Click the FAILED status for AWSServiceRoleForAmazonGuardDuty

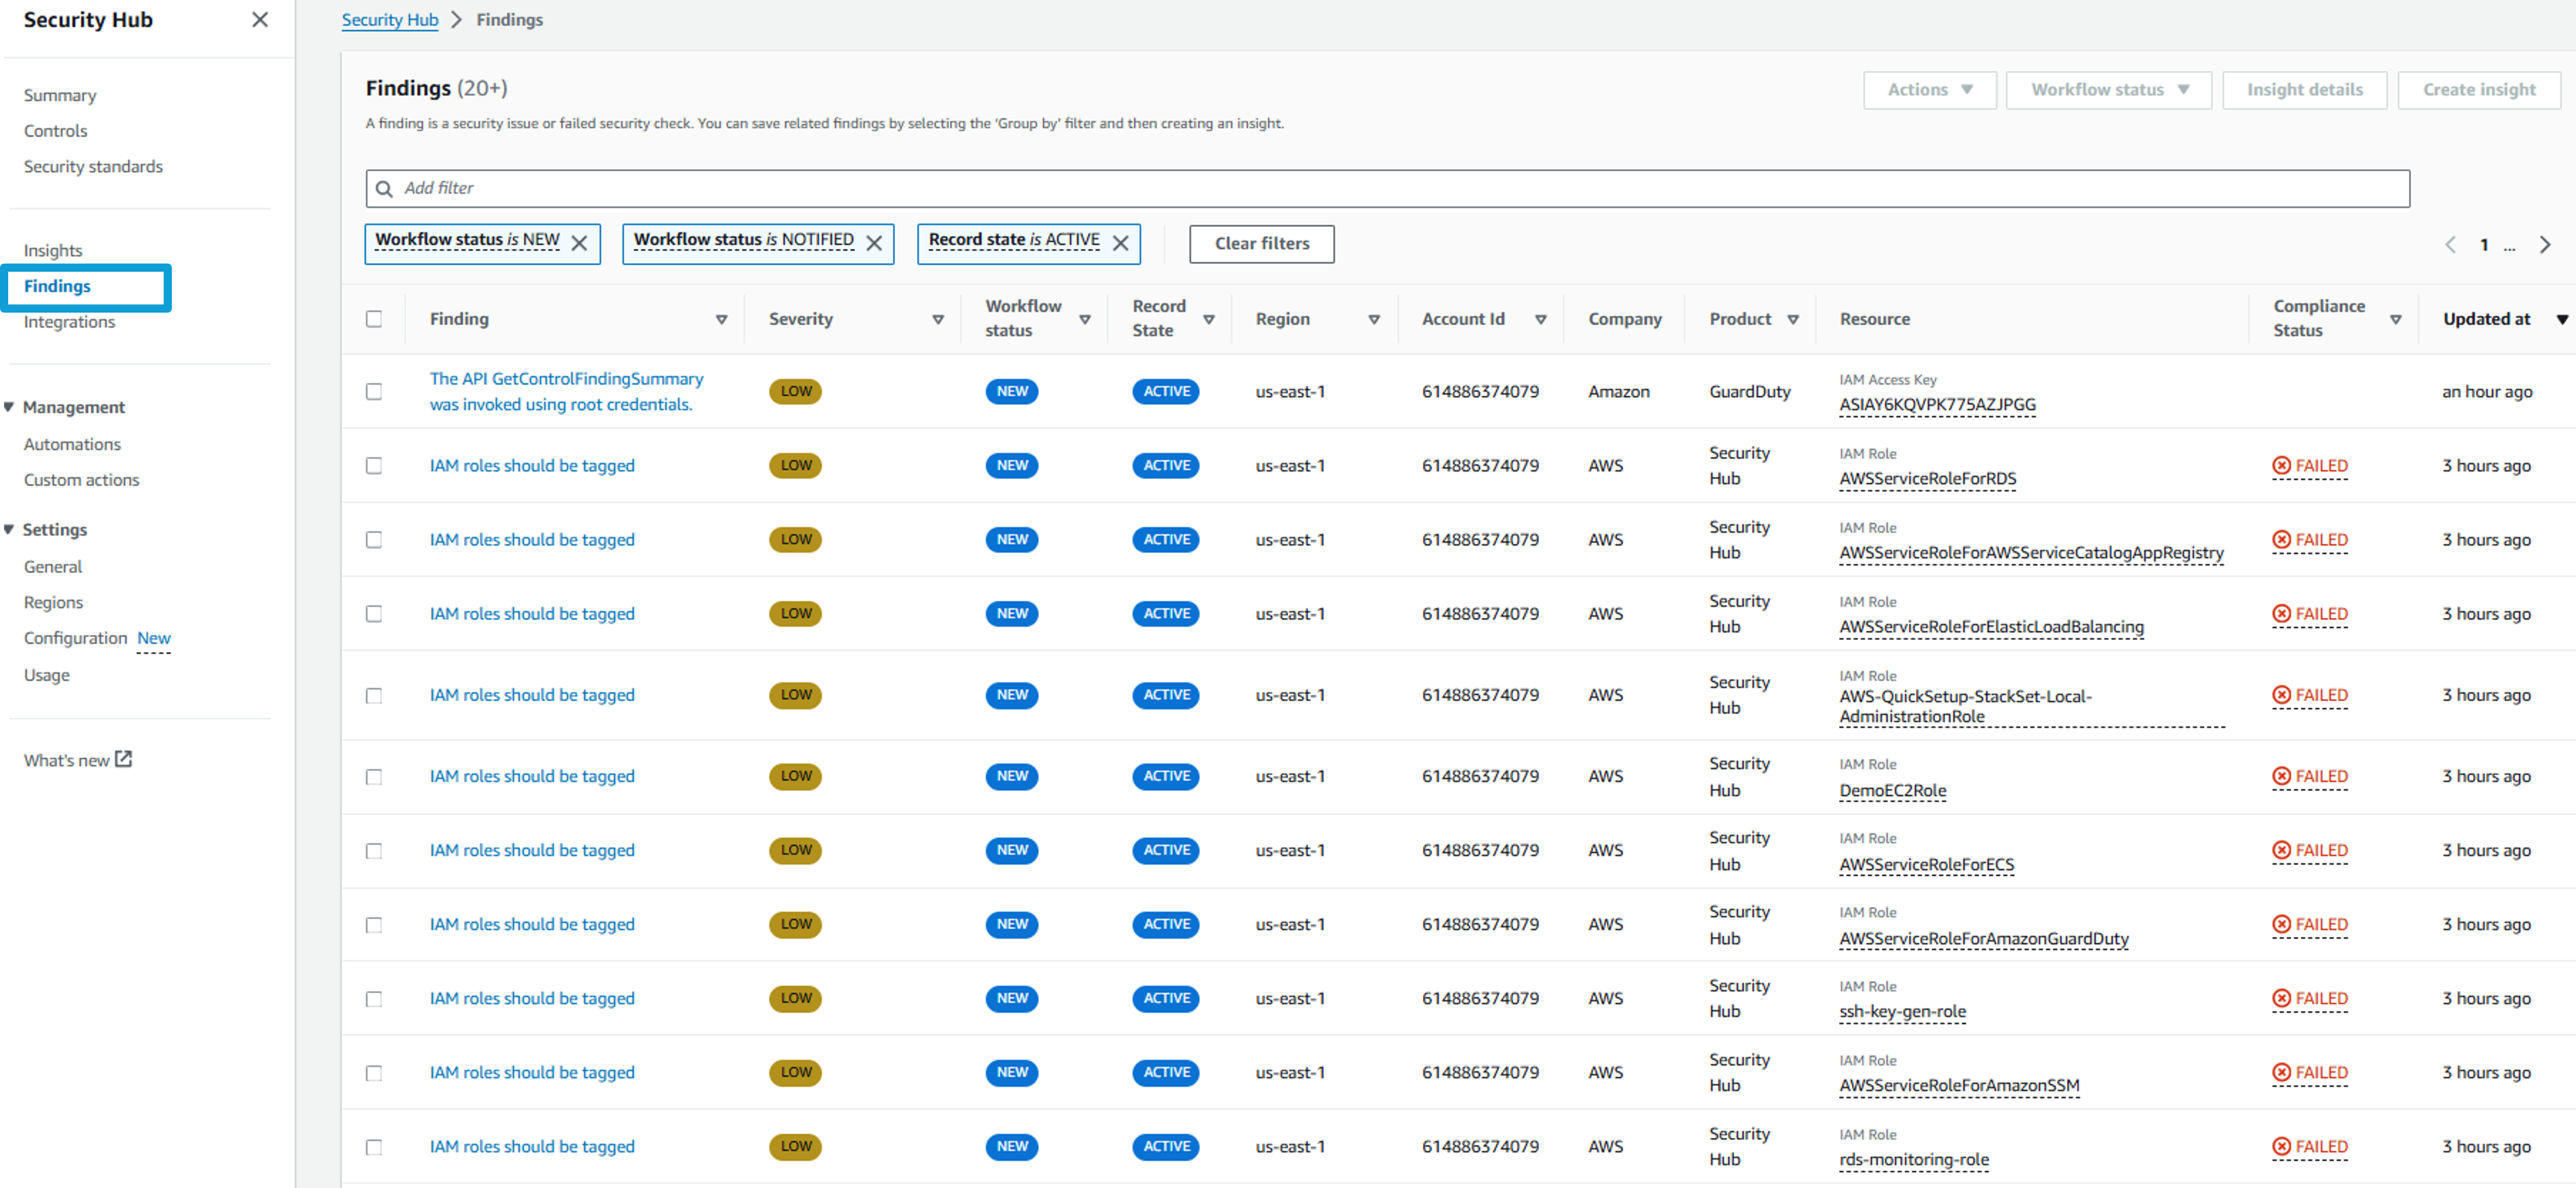pos(2310,924)
